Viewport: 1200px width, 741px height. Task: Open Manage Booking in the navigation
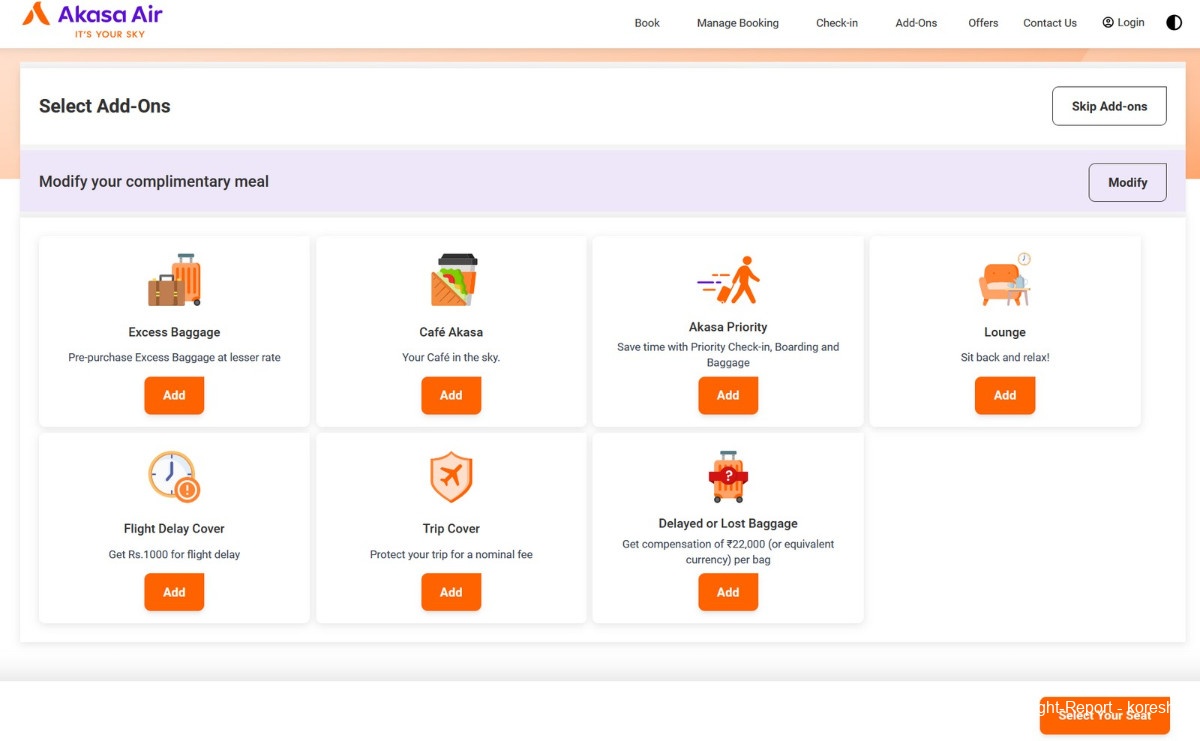738,23
